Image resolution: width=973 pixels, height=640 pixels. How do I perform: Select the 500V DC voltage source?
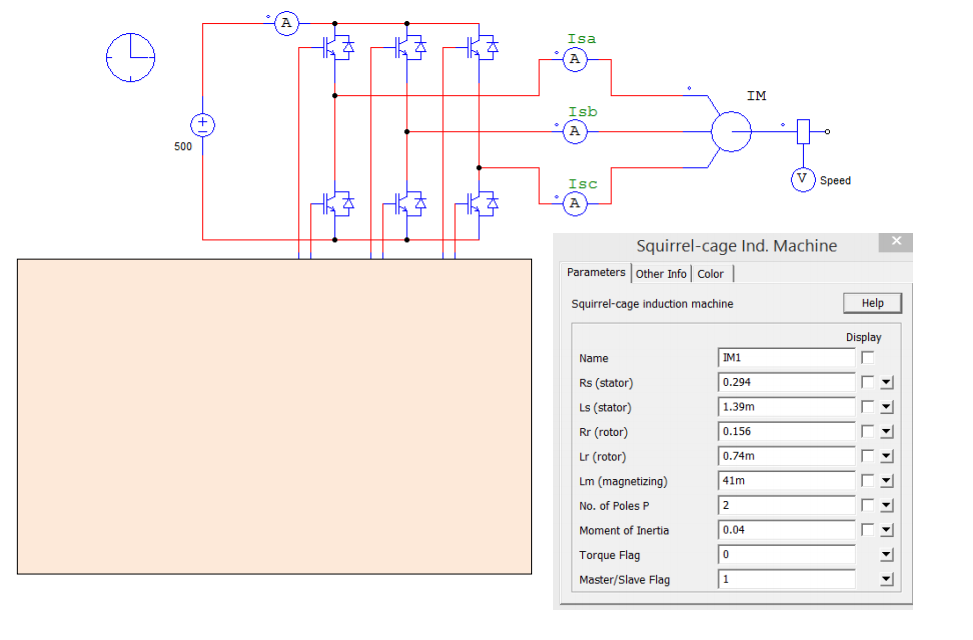tap(203, 125)
